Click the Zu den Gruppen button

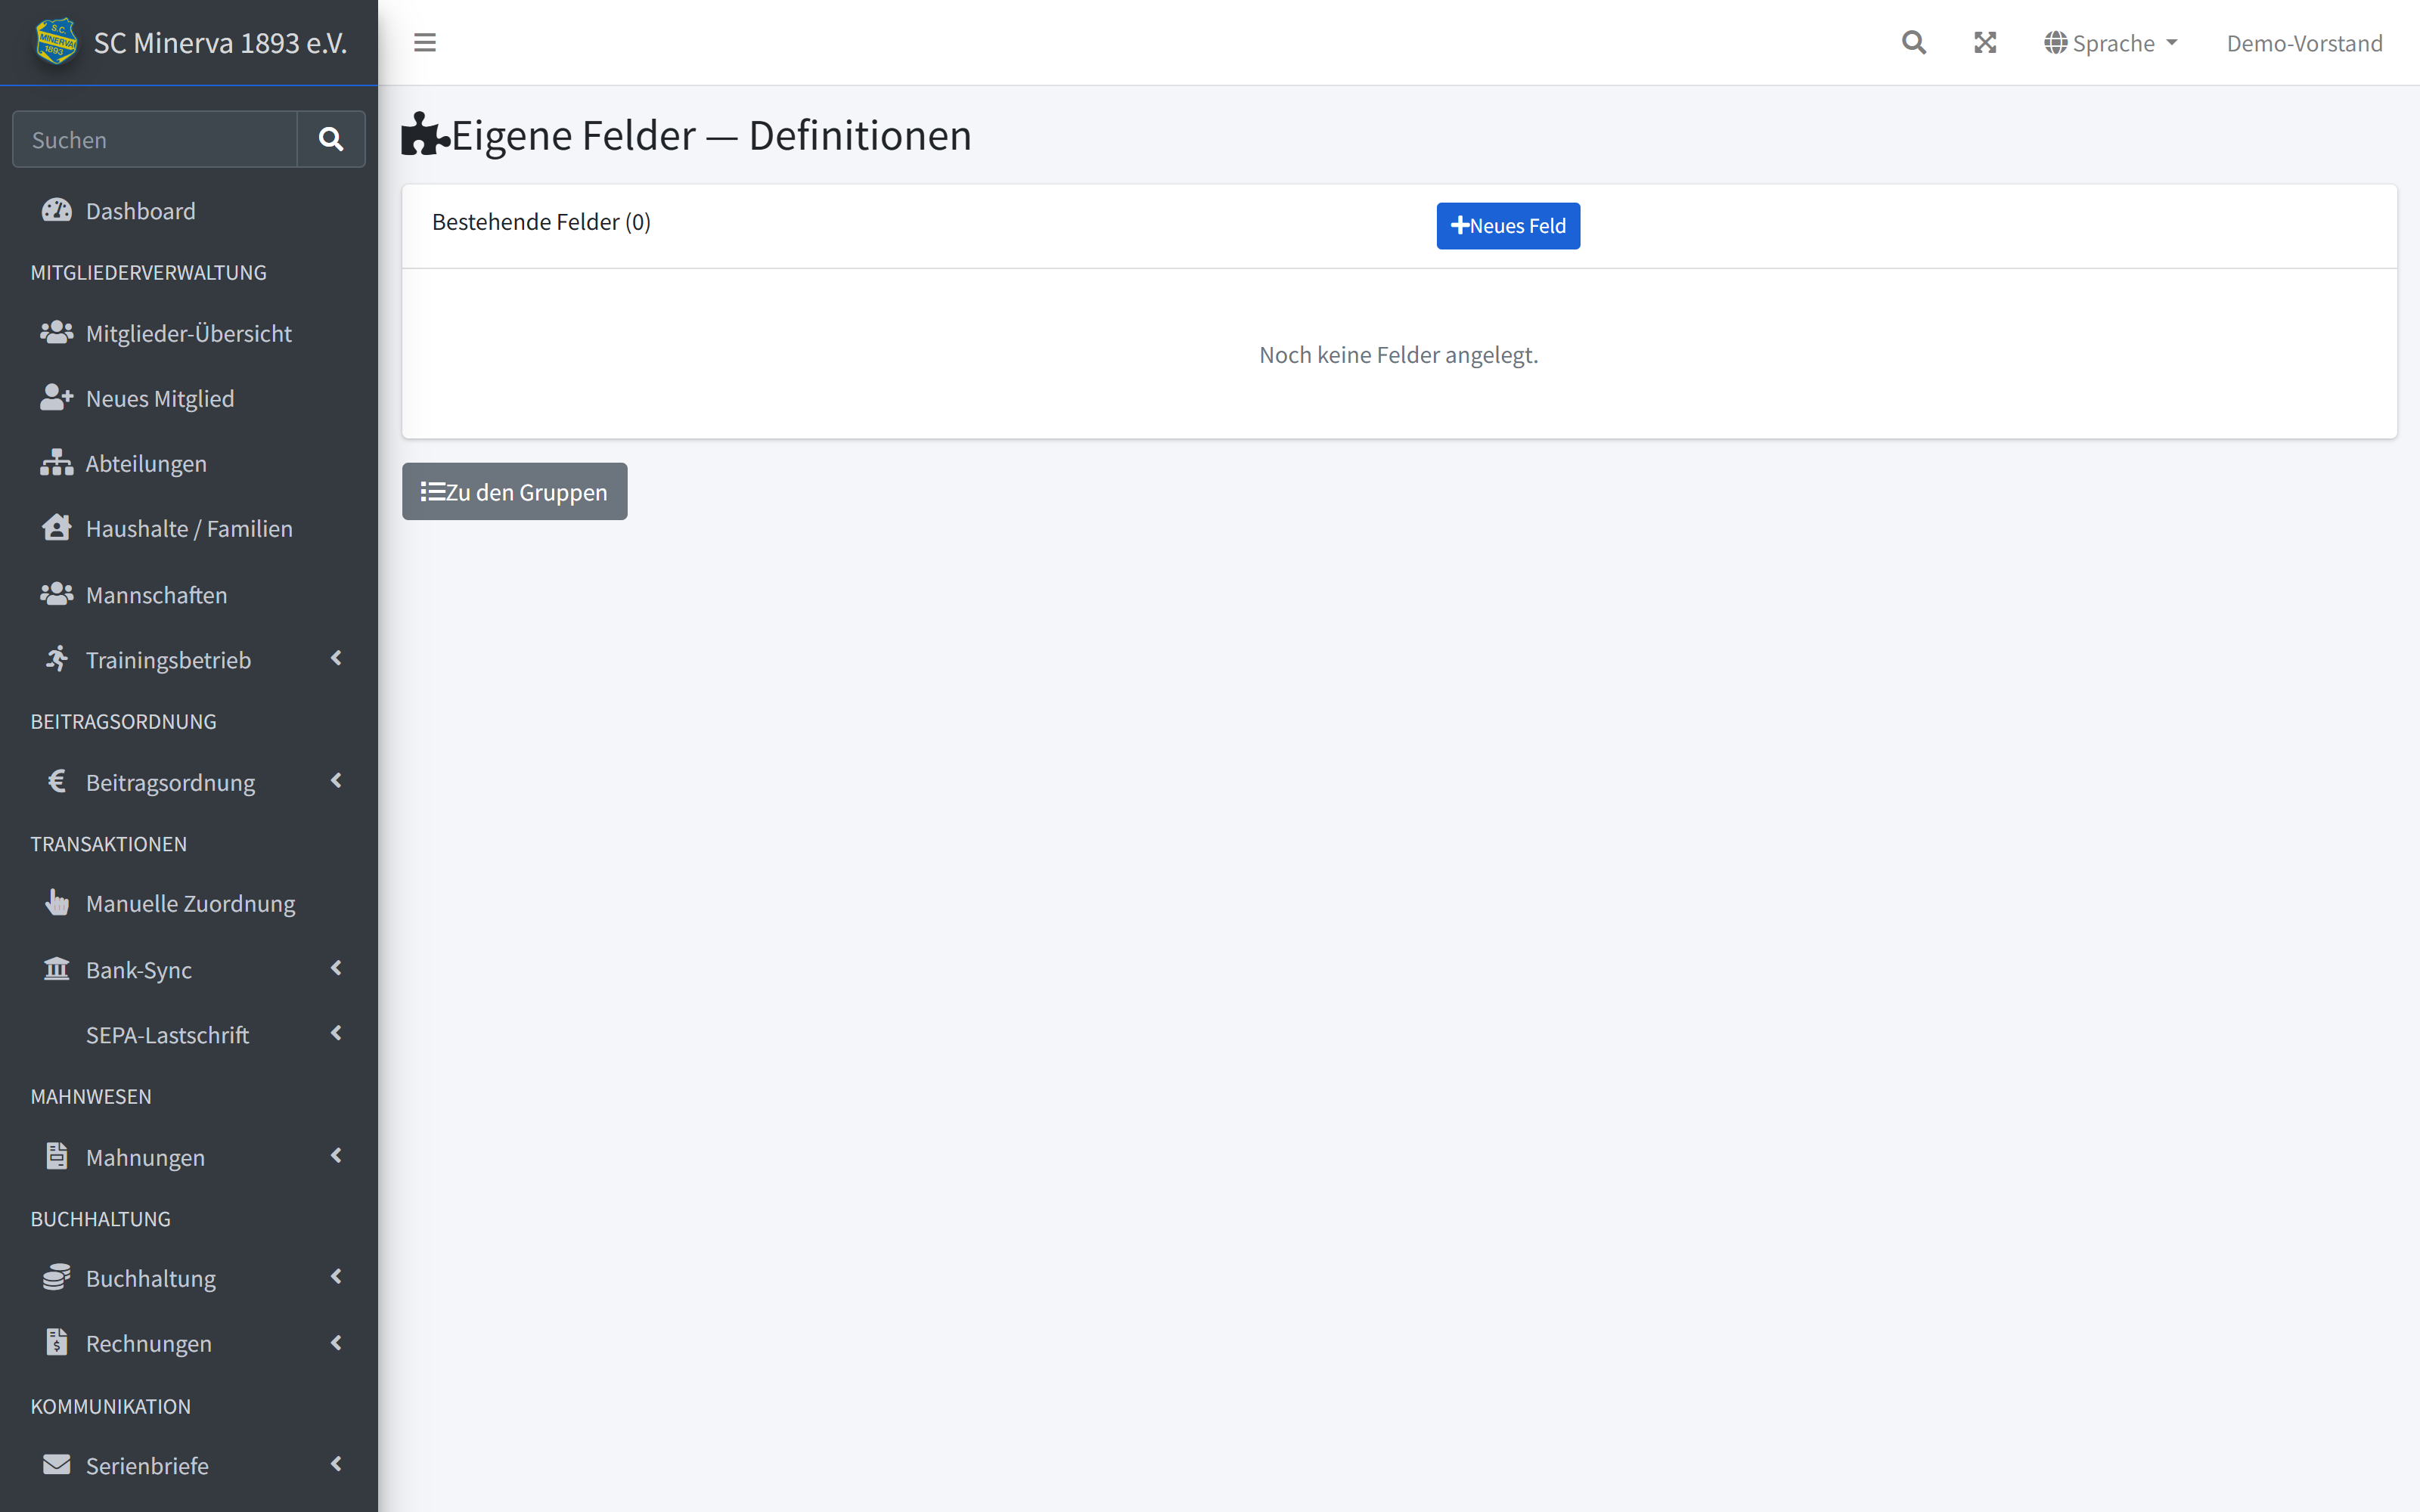[x=514, y=491]
